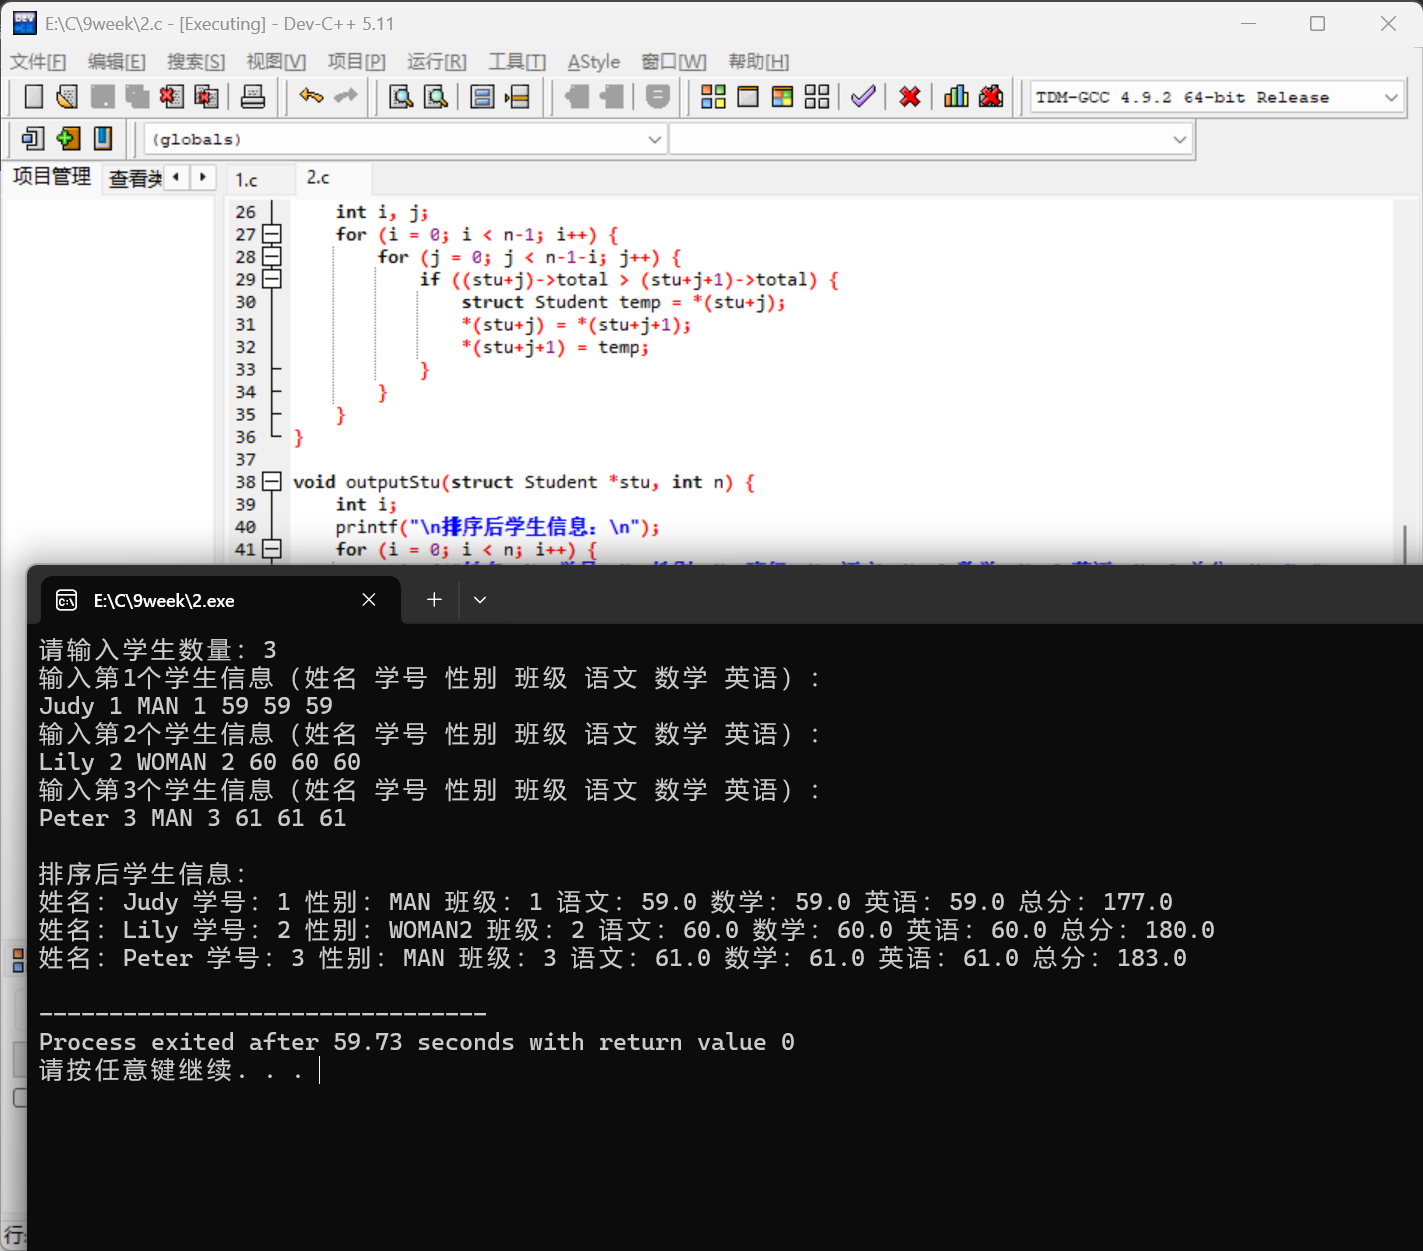
Task: Collapse the code fold at line 29
Action: (272, 279)
